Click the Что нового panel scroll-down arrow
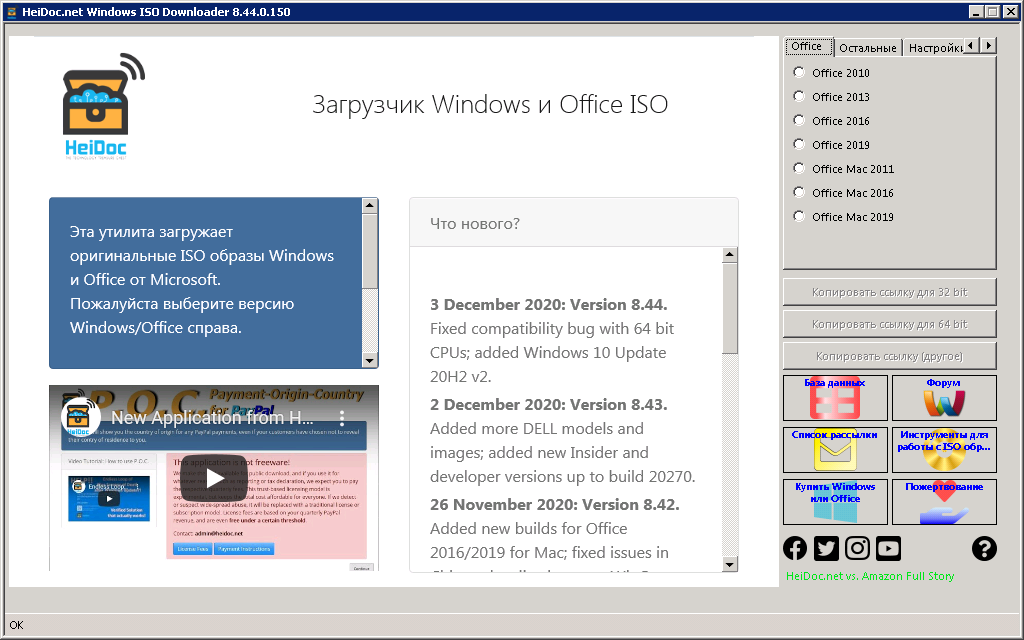Screen dimensions: 1024x640 (730, 564)
